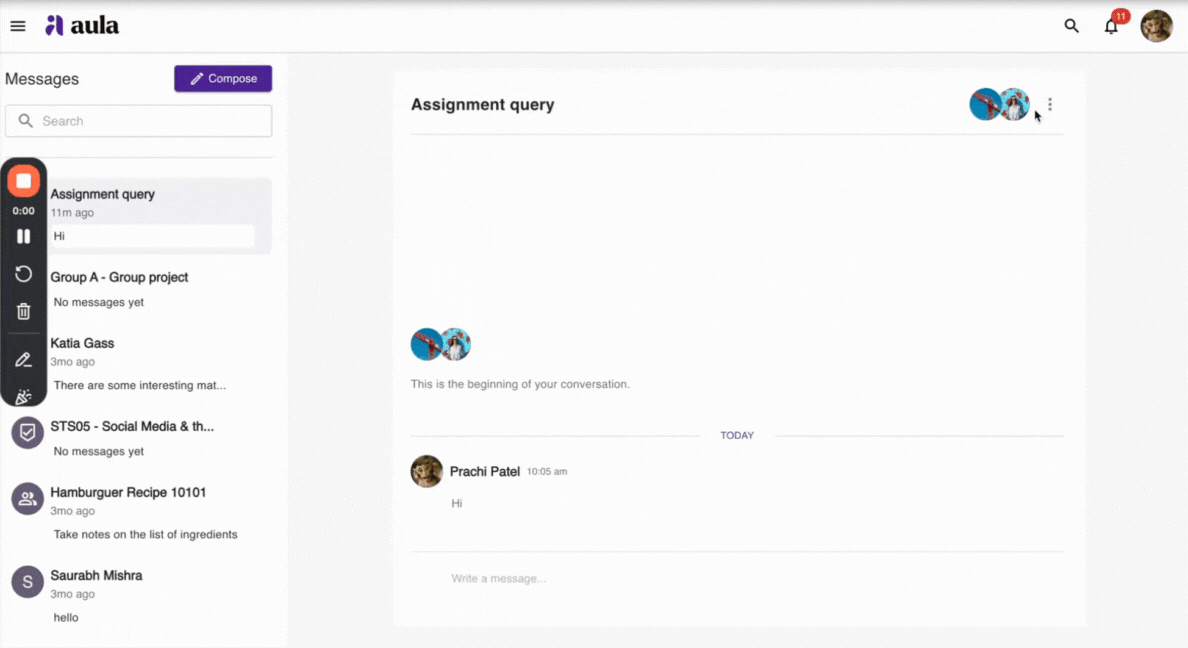The height and width of the screenshot is (648, 1188).
Task: Stop the screen recording
Action: [23, 181]
